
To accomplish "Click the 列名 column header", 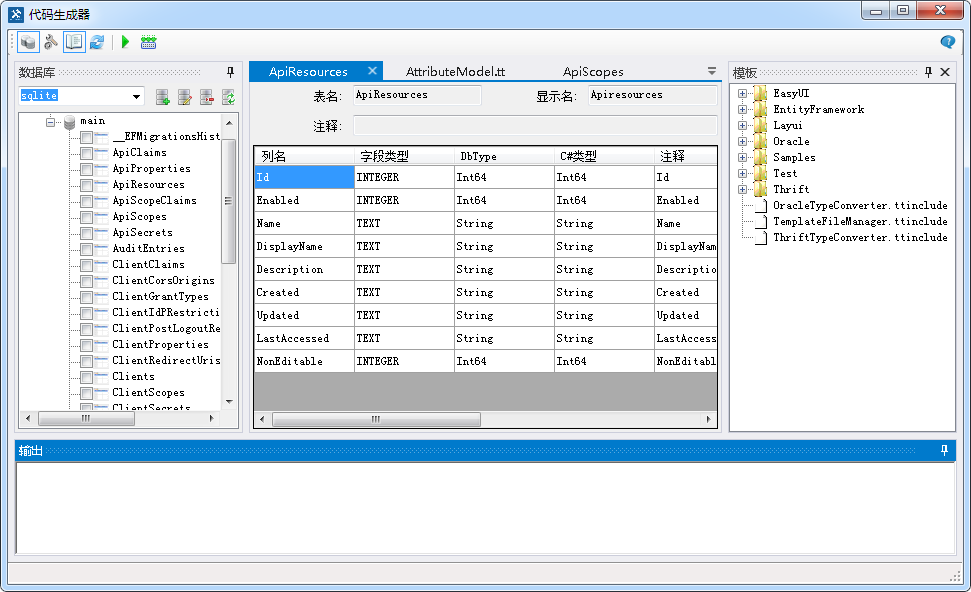I will 304,156.
